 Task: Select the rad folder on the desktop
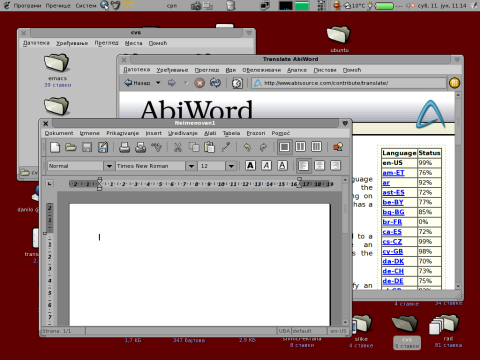tap(444, 324)
